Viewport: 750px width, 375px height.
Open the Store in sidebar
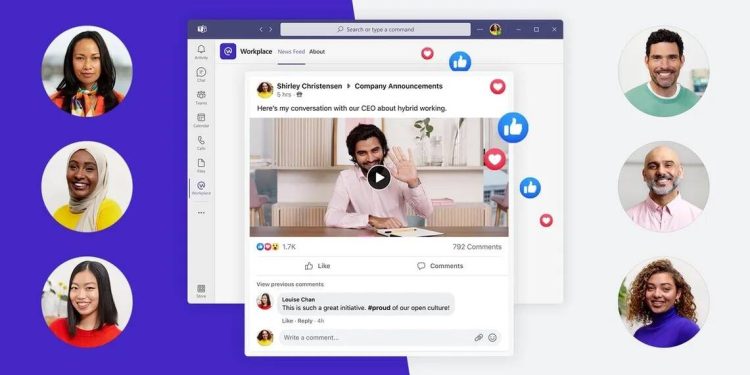pyautogui.click(x=201, y=291)
